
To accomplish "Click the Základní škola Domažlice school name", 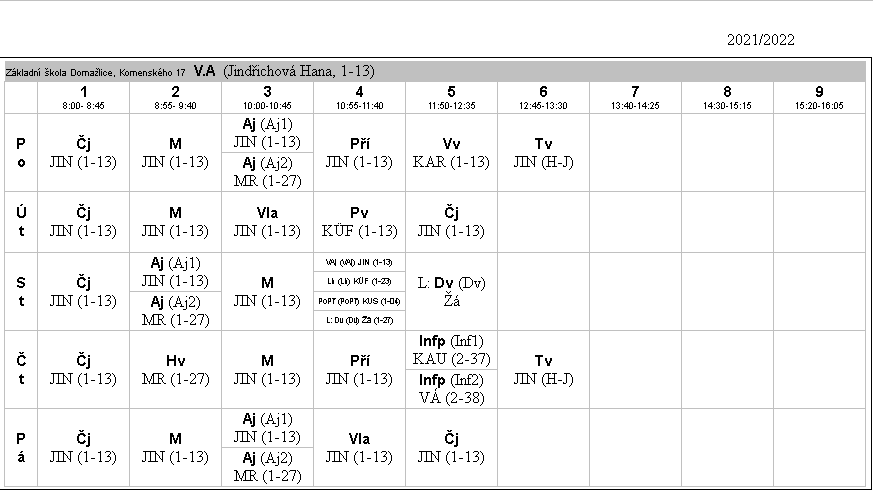I will coord(96,72).
